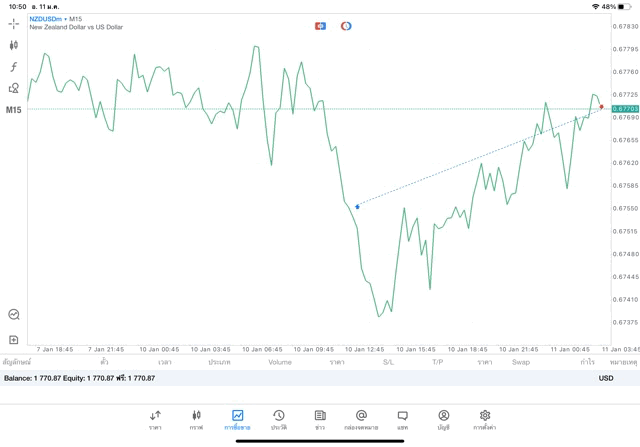Click the round icon in the lower-left sidebar
The width and height of the screenshot is (640, 447).
coord(14,315)
